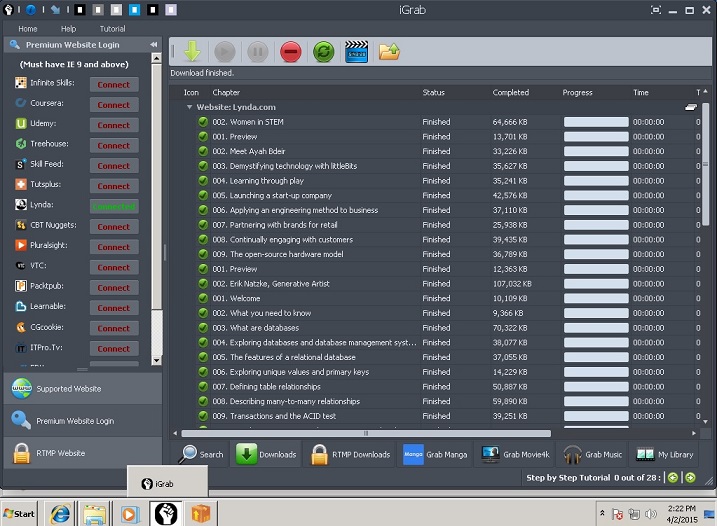Select Premium Website Login sidebar section
This screenshot has width=717, height=526.
(x=83, y=420)
